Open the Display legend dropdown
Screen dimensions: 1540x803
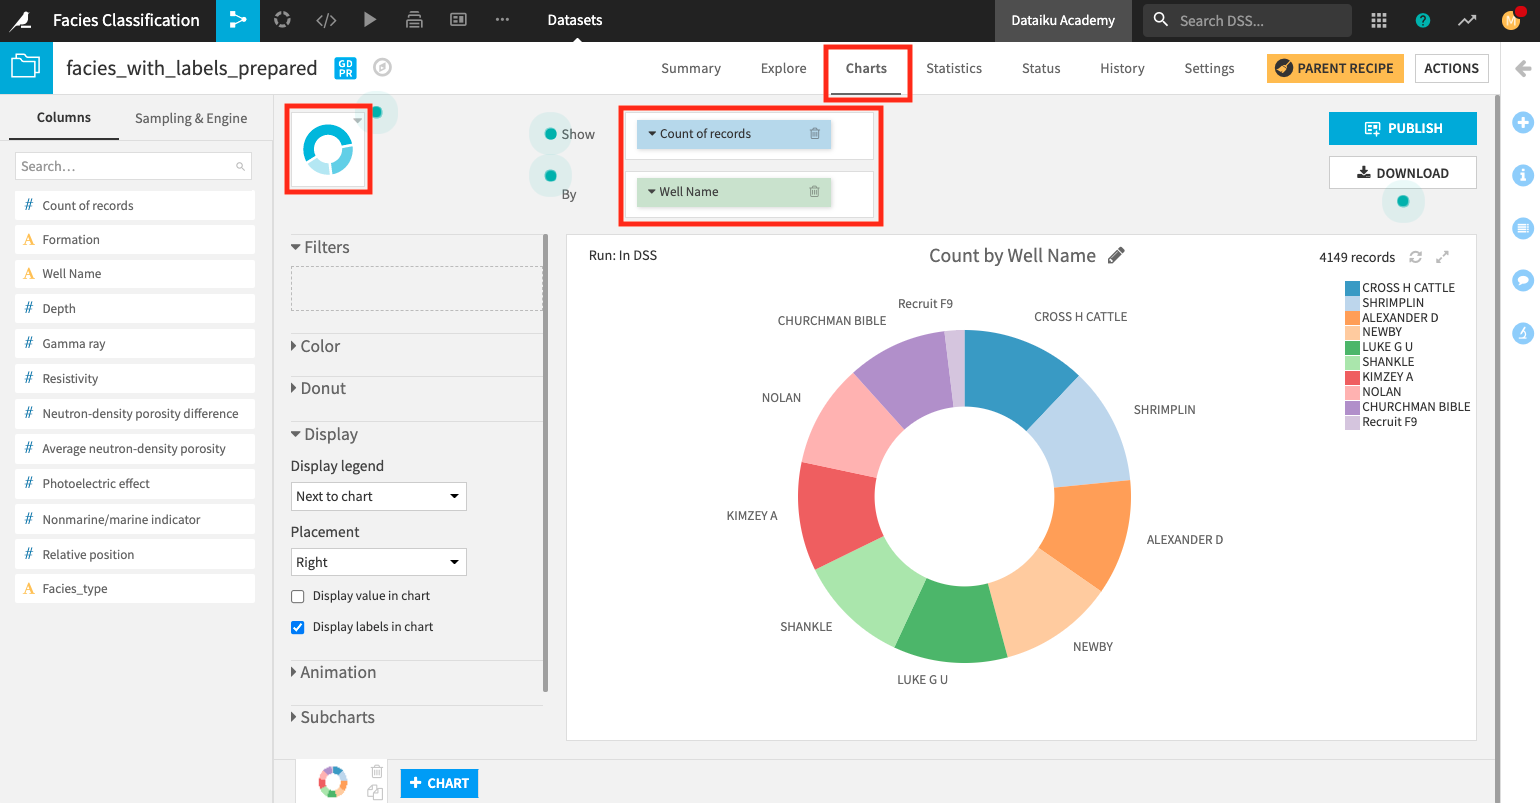click(x=378, y=497)
